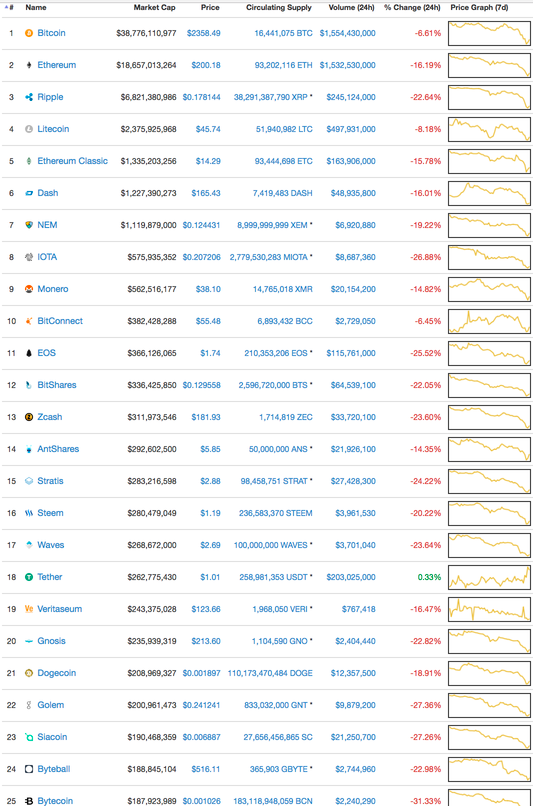Open the Veritaseum name link
This screenshot has width=533, height=806.
click(x=60, y=609)
